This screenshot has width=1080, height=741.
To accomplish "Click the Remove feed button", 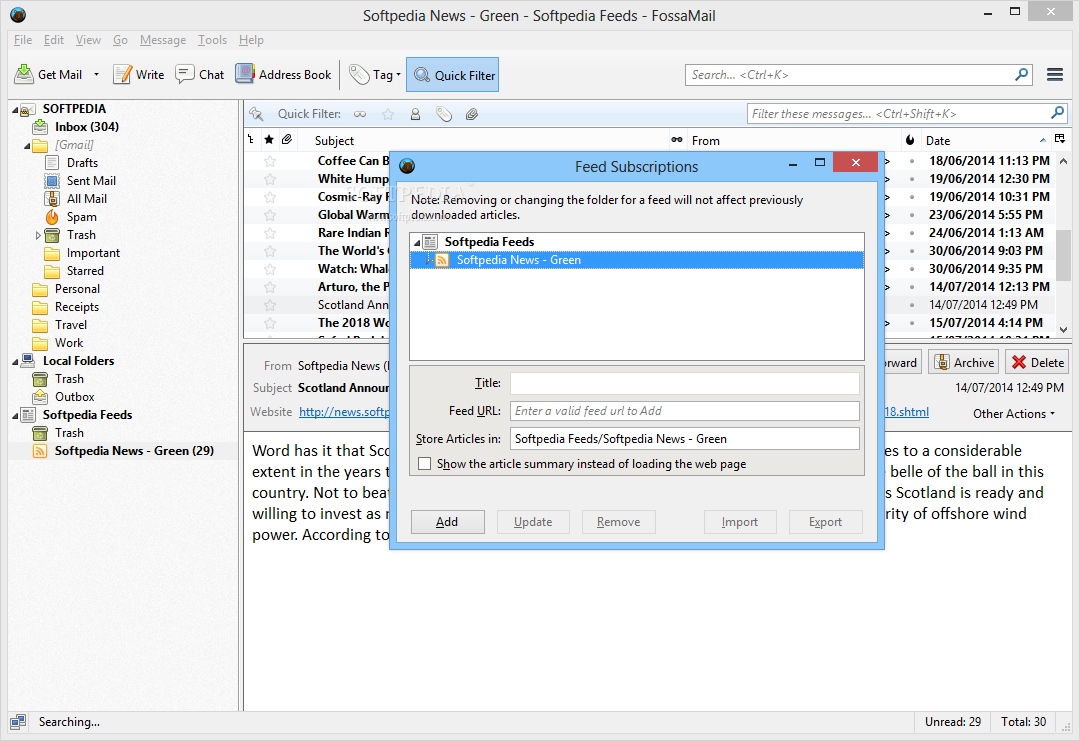I will click(x=619, y=522).
